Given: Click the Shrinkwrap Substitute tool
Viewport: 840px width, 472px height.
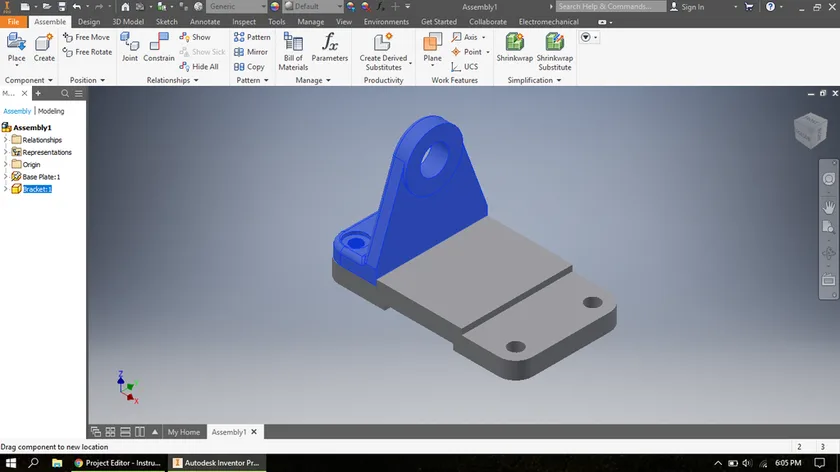Looking at the screenshot, I should tap(554, 51).
